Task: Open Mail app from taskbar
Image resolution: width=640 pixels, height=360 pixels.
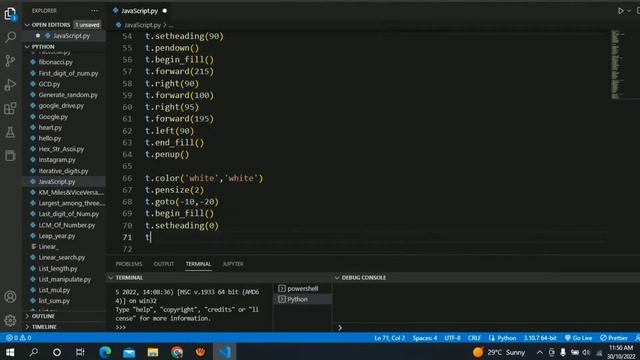Action: point(129,352)
